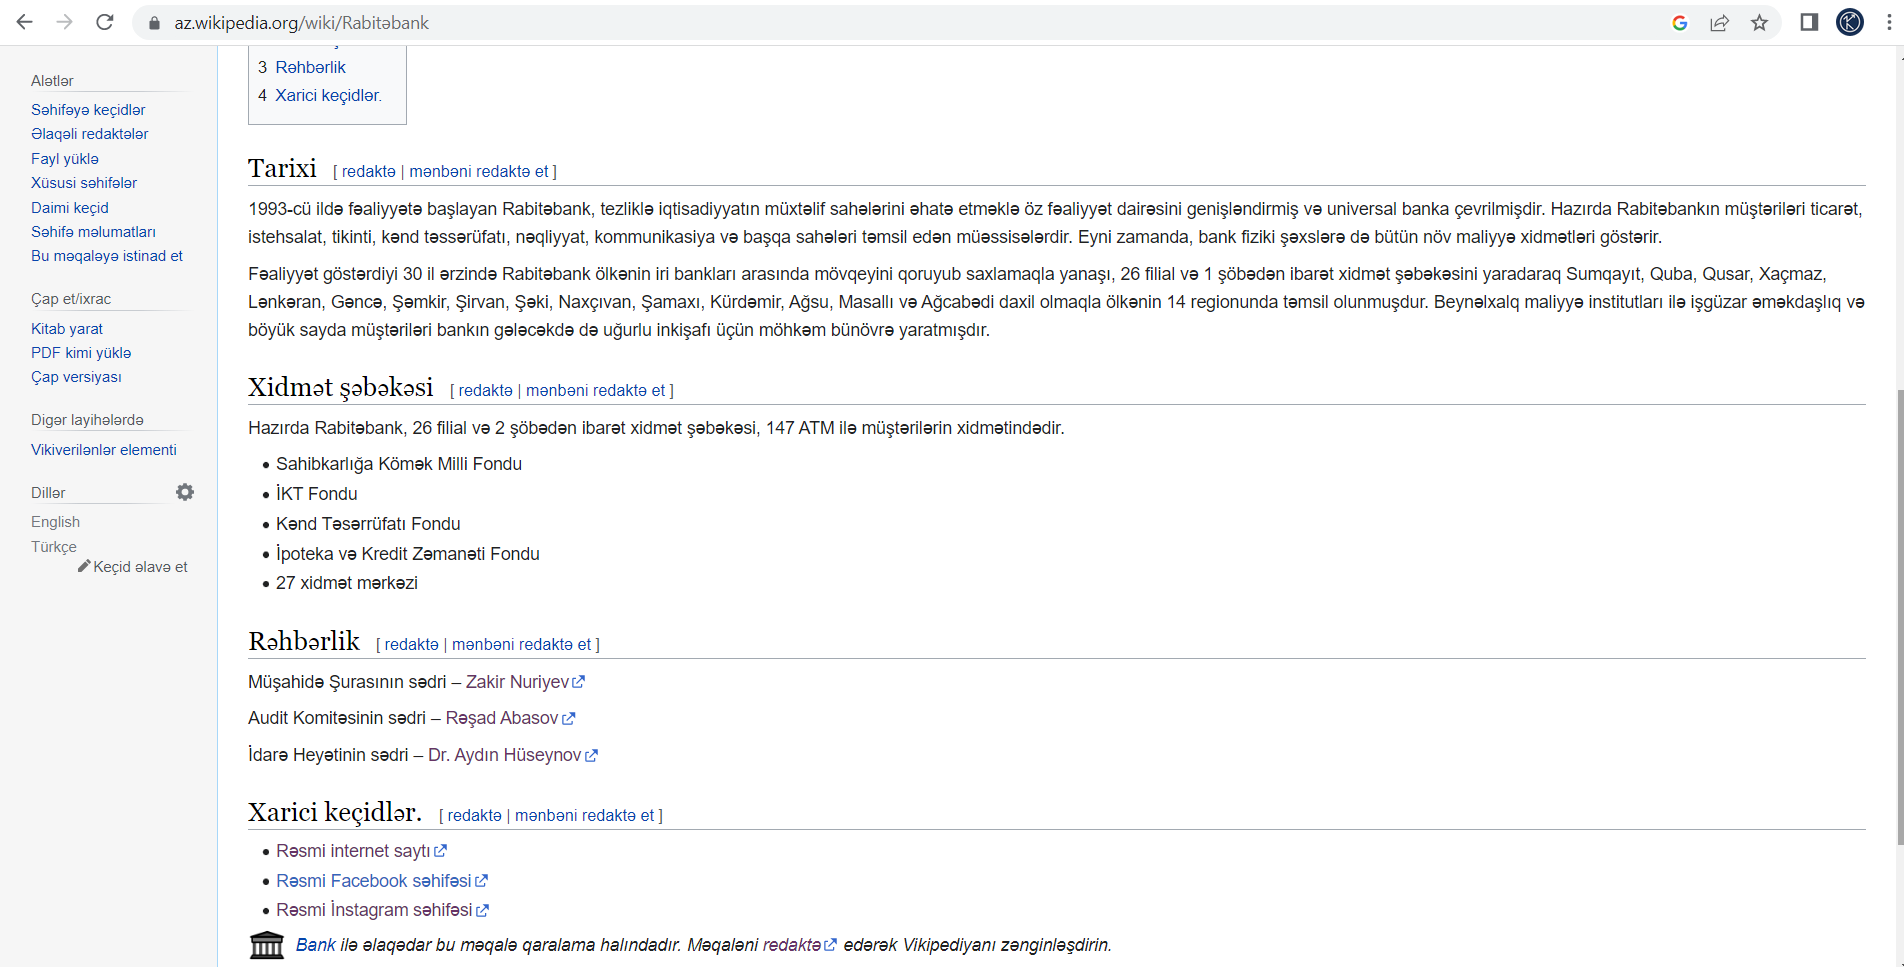Image resolution: width=1904 pixels, height=967 pixels.
Task: Click the bank building stub icon
Action: point(267,945)
